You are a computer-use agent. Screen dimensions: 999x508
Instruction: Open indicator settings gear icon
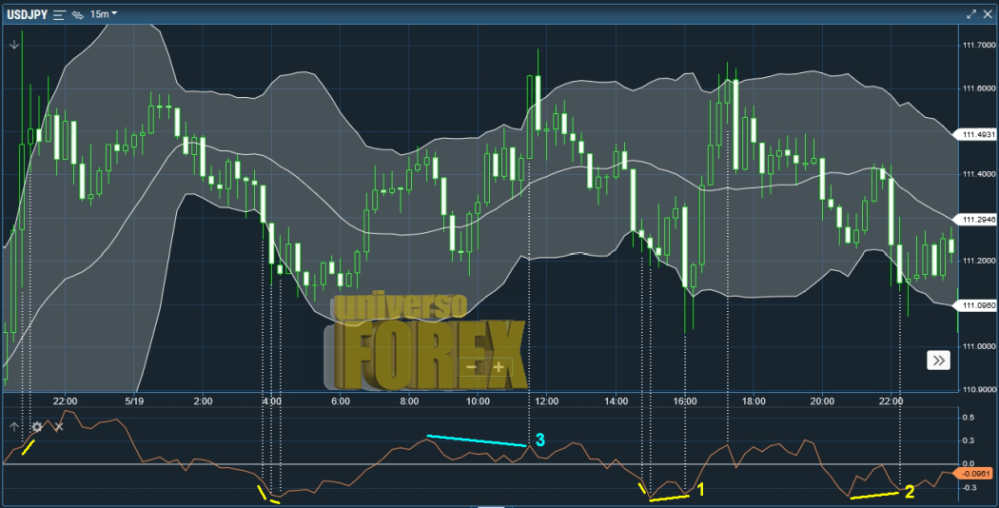37,427
